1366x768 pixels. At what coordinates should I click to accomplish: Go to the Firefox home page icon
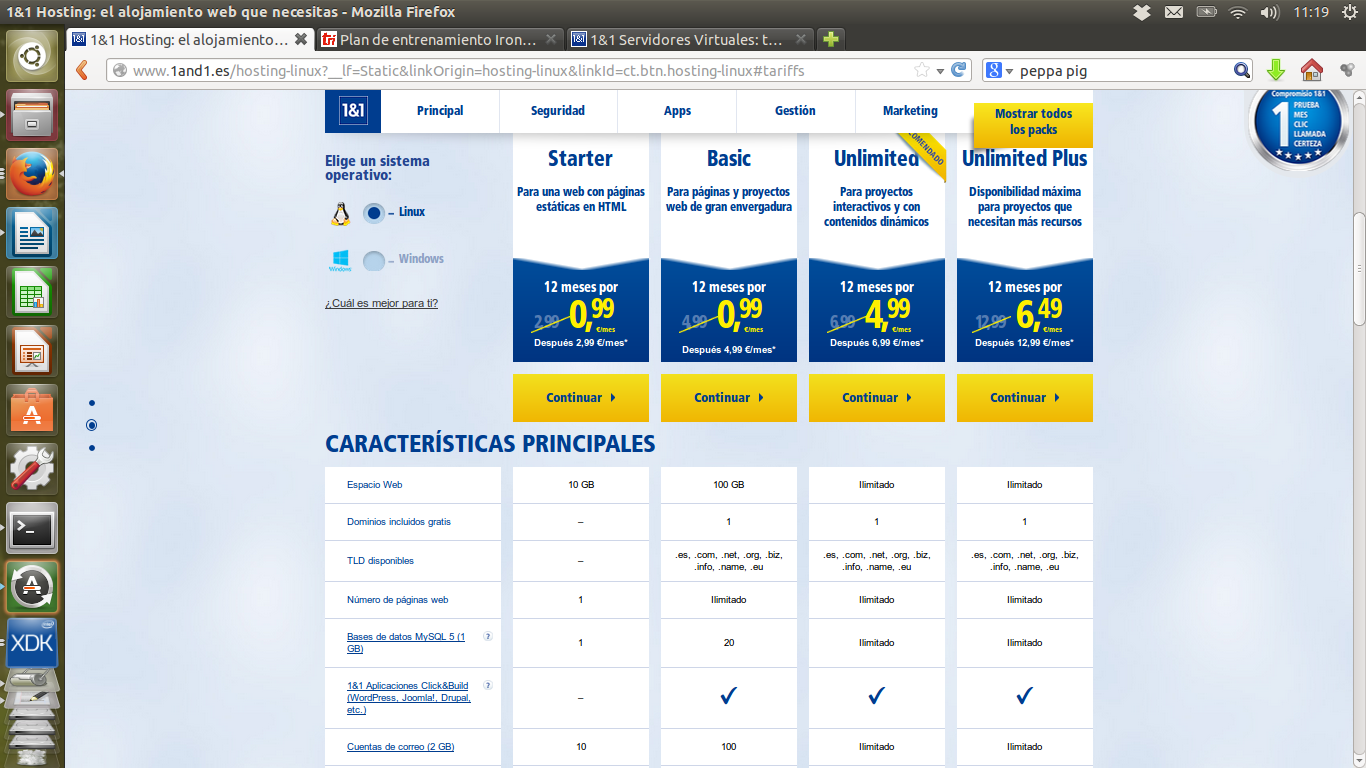[x=1311, y=70]
